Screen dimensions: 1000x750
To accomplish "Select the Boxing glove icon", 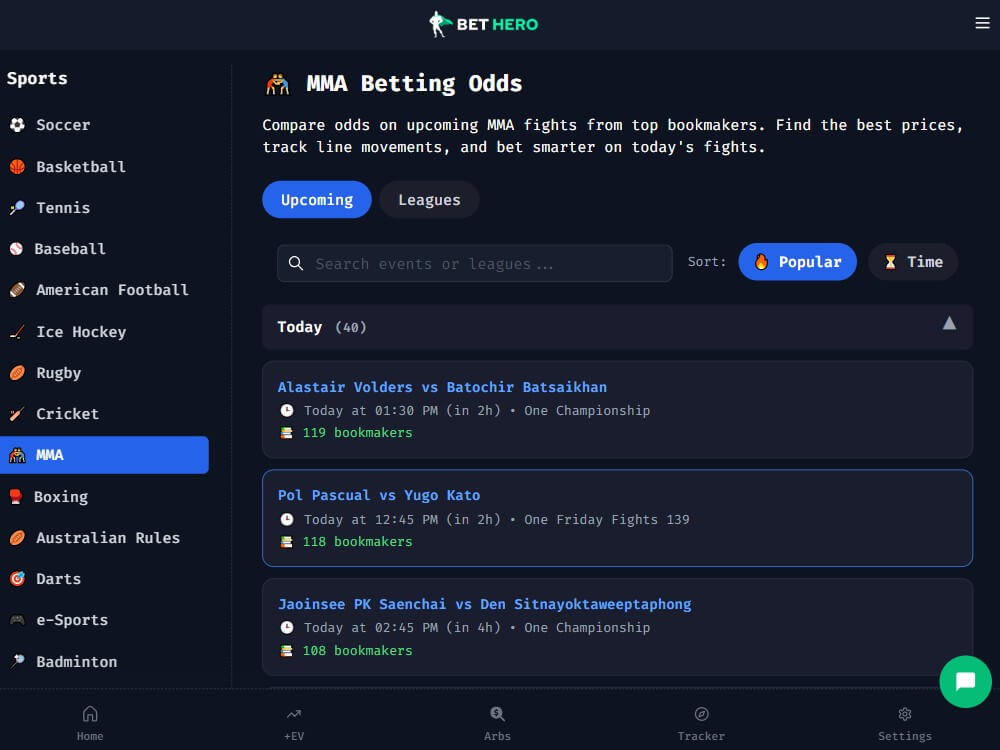I will (17, 496).
